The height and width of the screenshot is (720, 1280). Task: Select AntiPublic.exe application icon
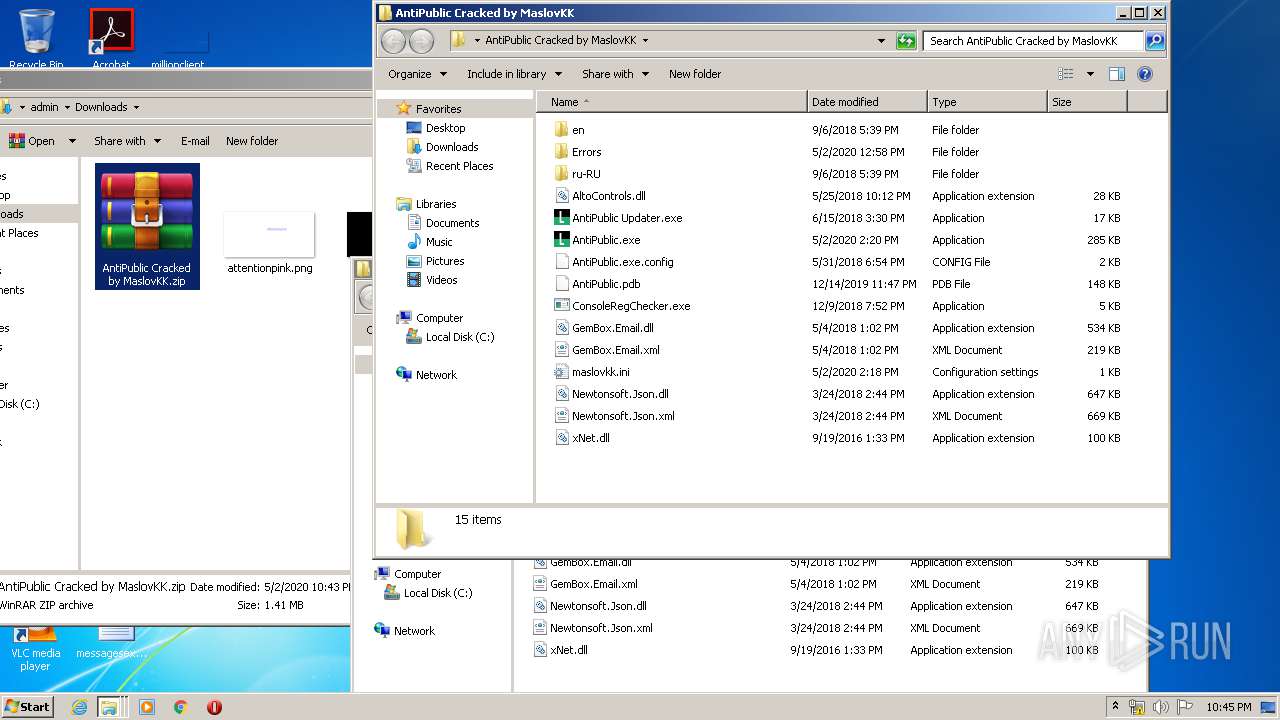coord(561,240)
